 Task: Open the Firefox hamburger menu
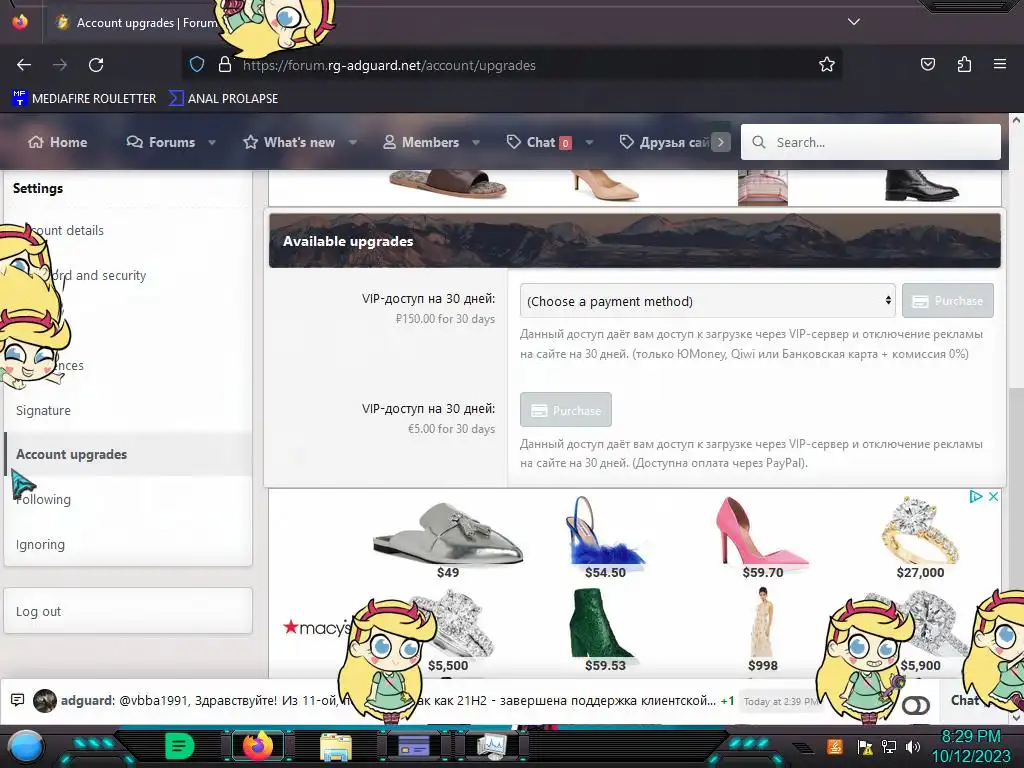coord(1000,64)
